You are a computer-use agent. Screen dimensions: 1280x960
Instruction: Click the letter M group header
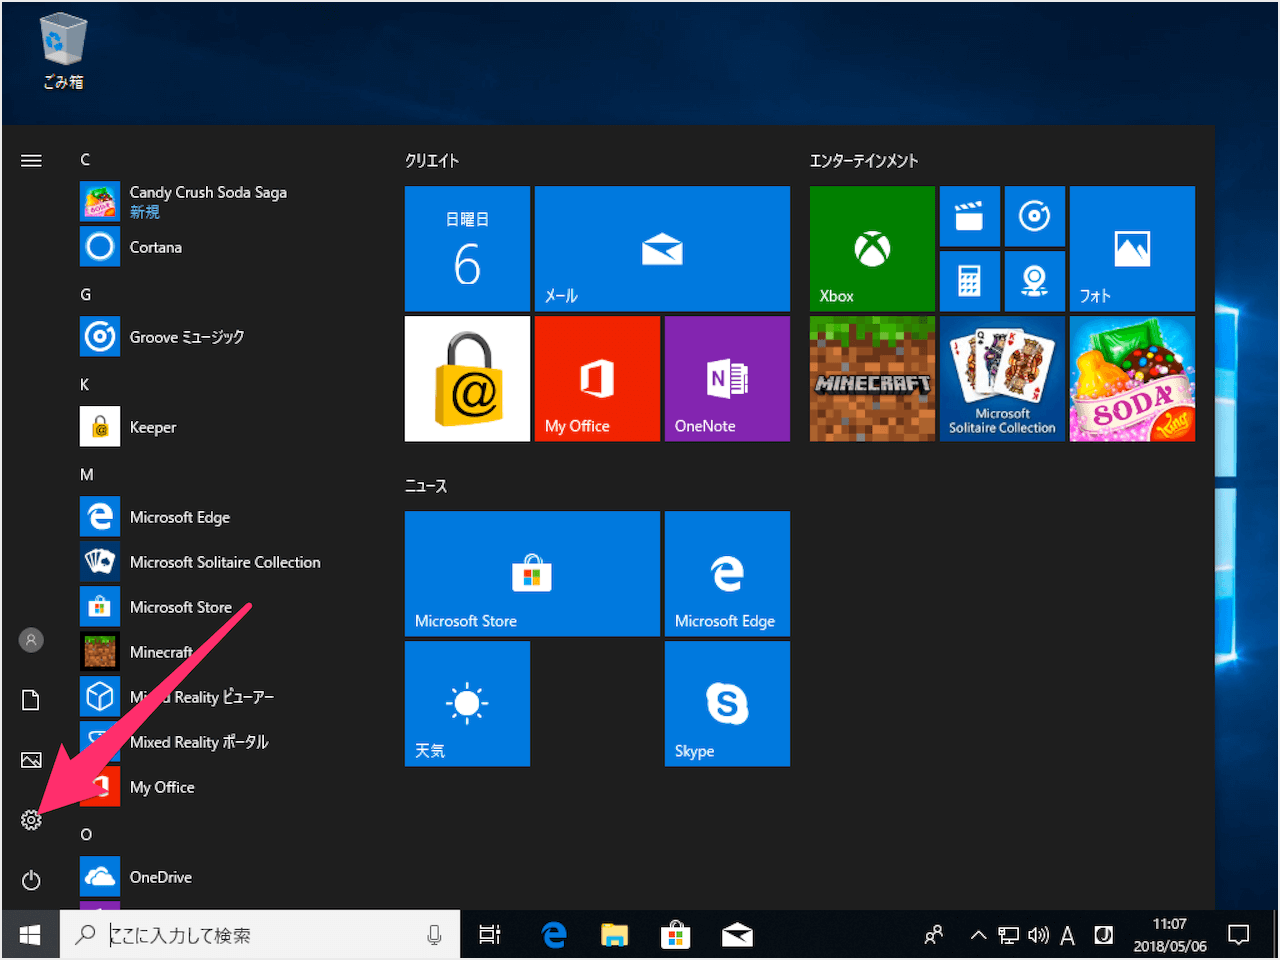coord(87,475)
